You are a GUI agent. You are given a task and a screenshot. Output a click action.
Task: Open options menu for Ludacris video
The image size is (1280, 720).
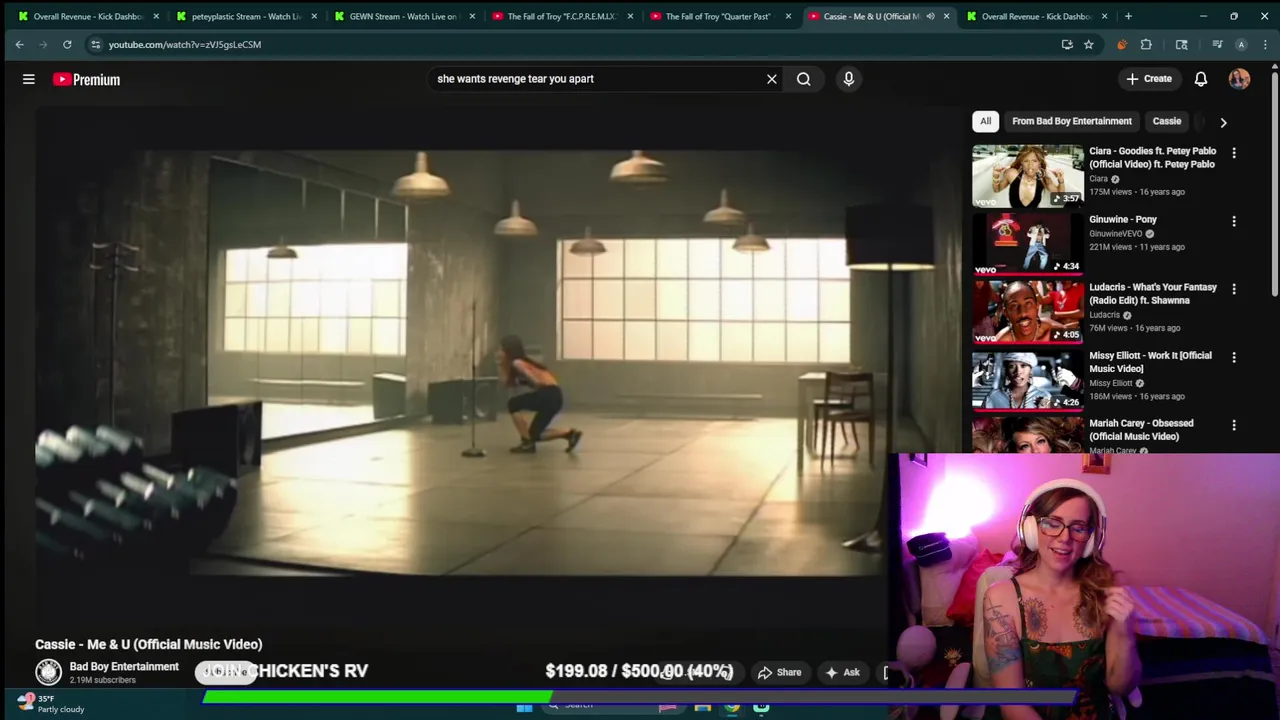1234,289
